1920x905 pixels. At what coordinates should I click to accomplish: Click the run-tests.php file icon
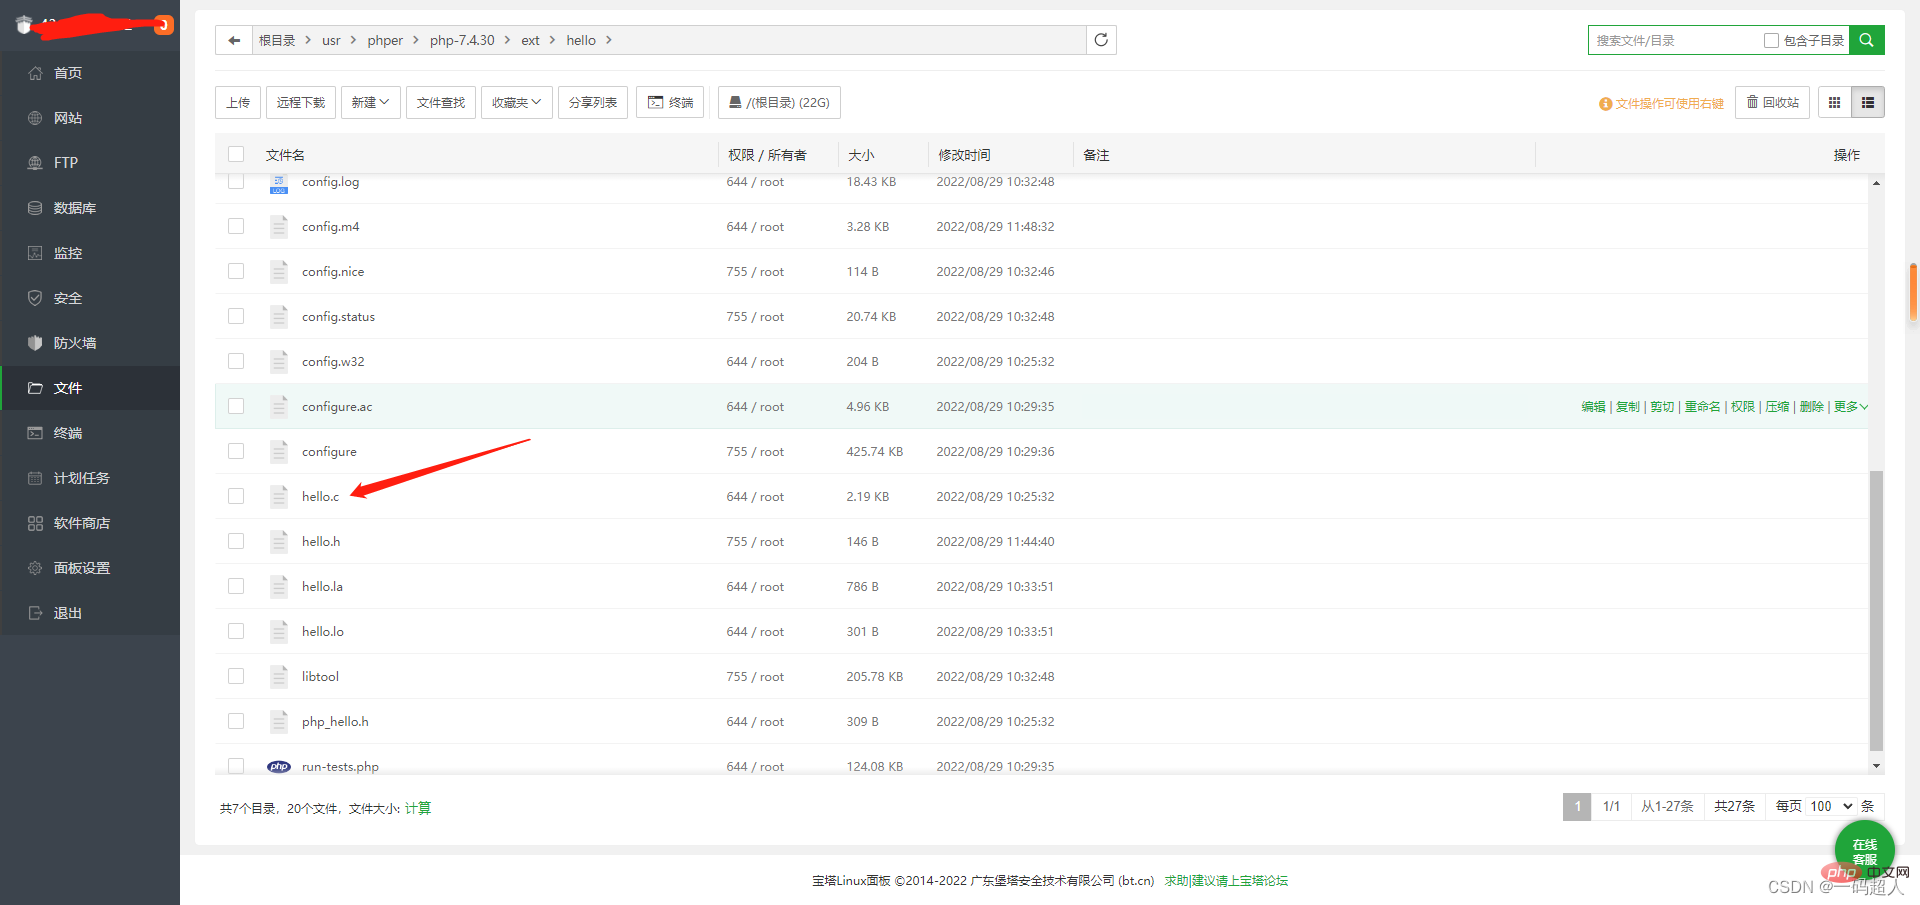[279, 766]
